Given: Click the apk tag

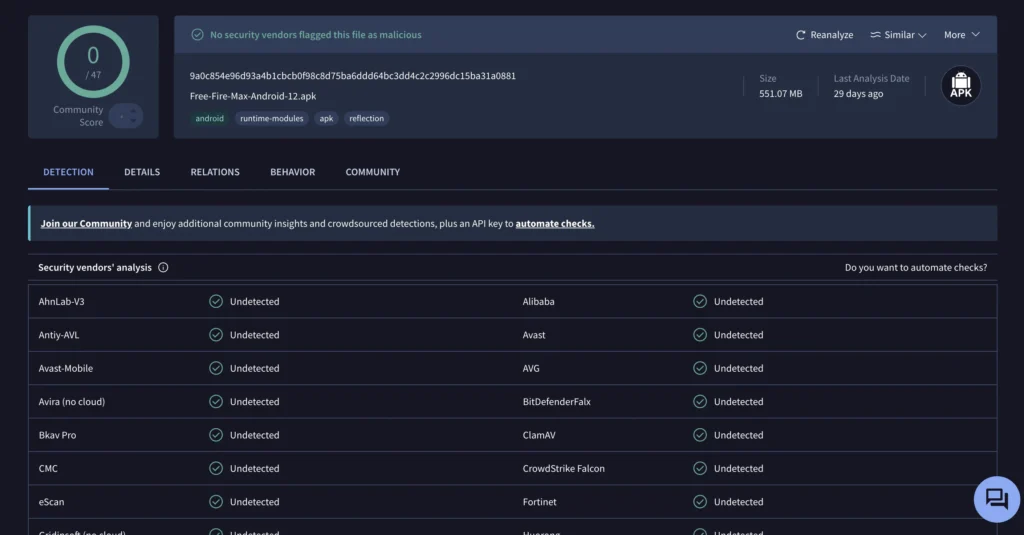Looking at the screenshot, I should [326, 118].
